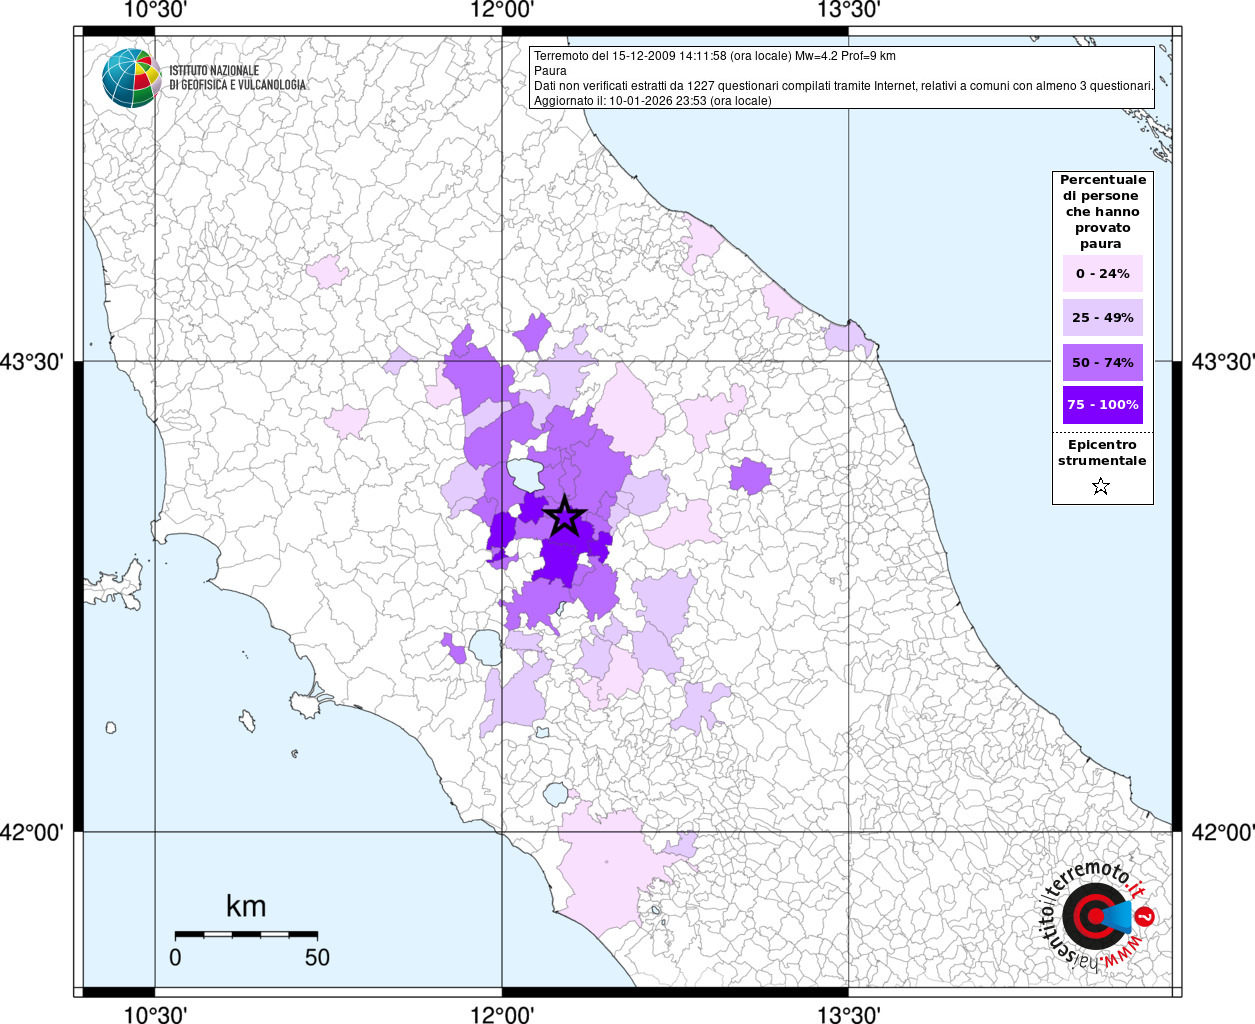Select the 0 - 24% legend swatch

[x=1102, y=274]
